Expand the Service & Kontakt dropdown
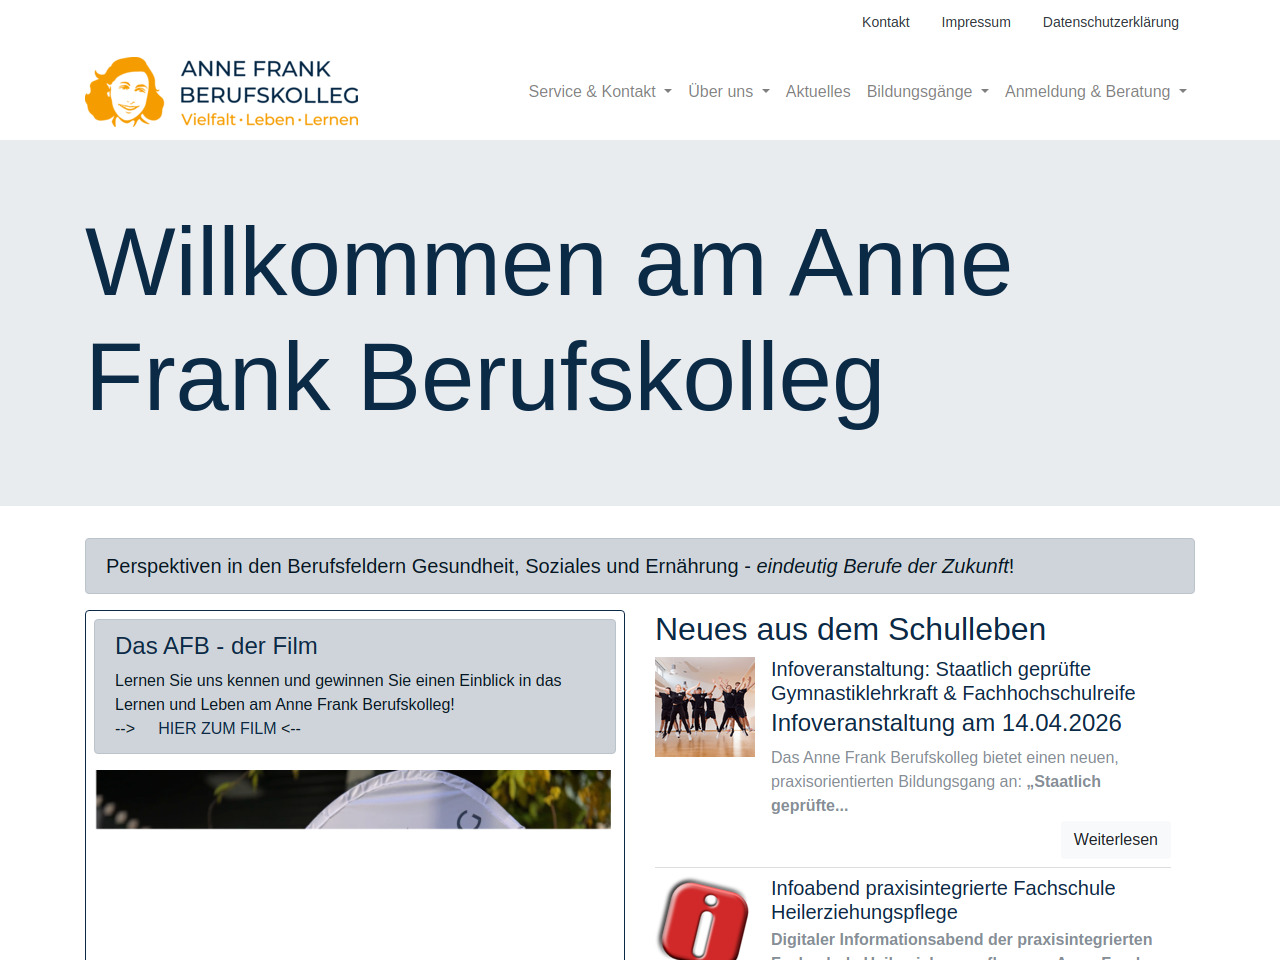 click(x=600, y=92)
